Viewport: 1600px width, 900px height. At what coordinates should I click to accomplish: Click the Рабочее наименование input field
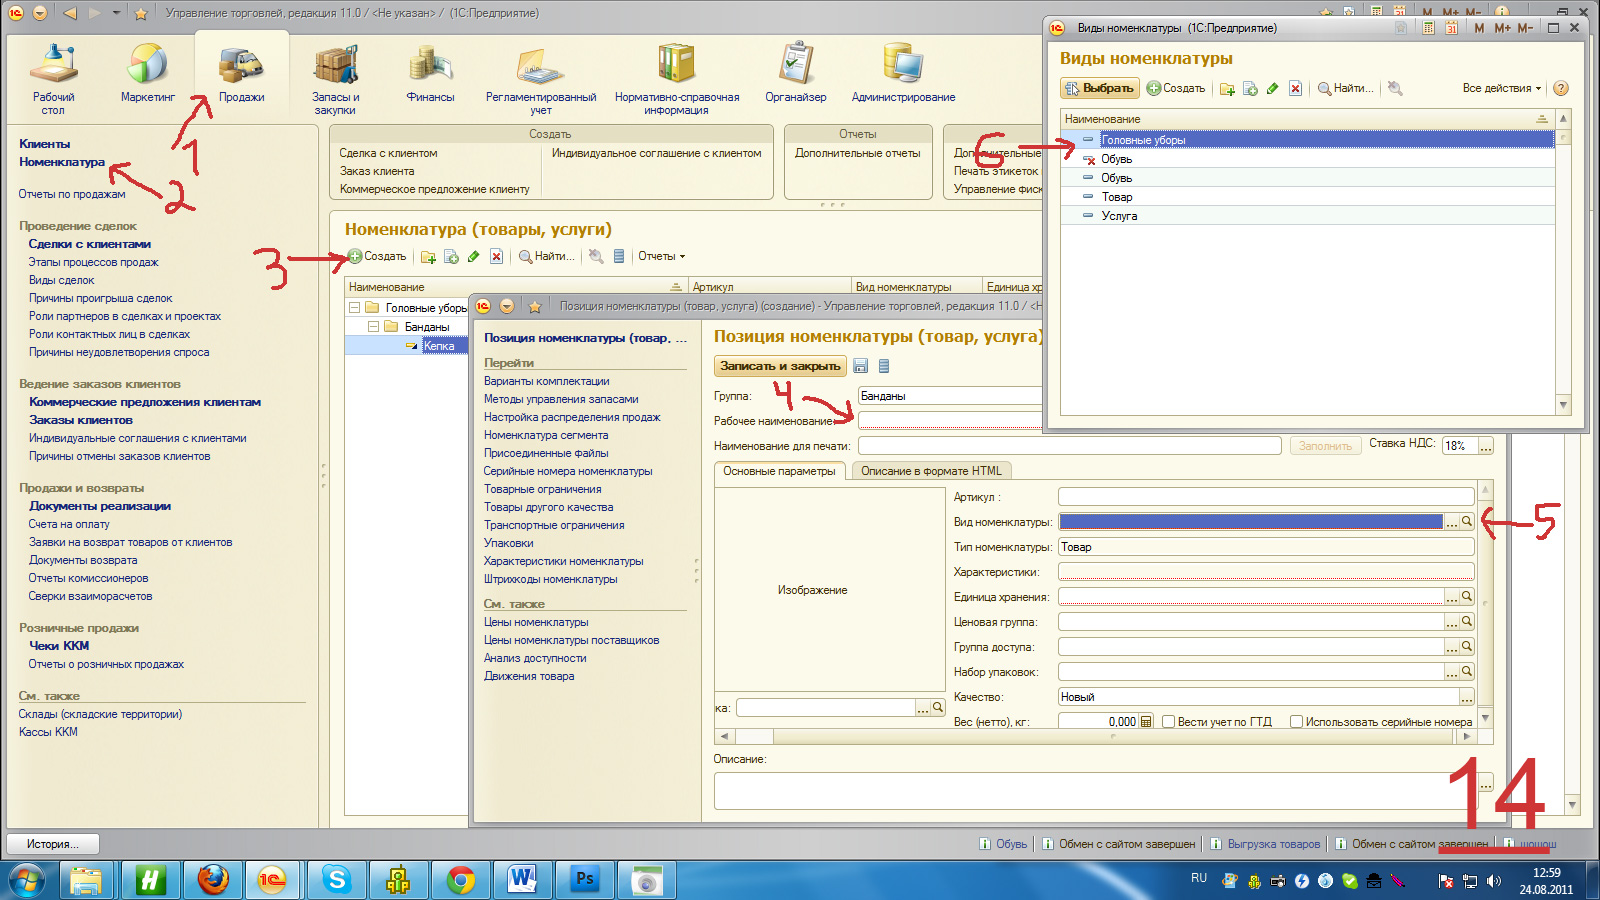point(950,421)
